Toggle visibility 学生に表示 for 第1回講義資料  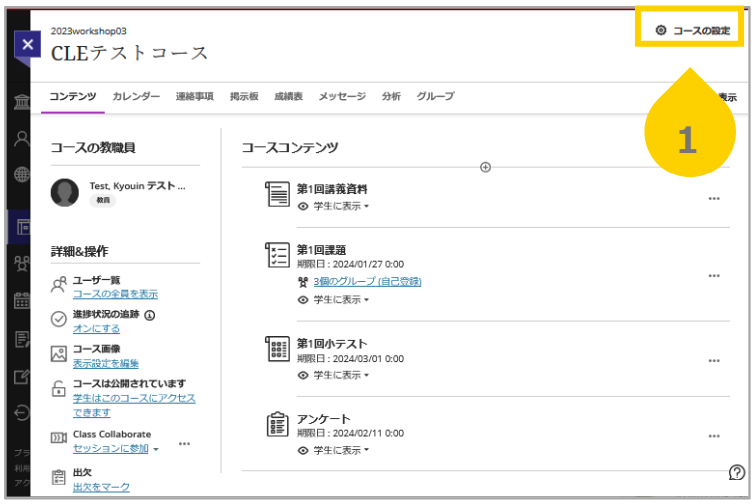click(333, 206)
